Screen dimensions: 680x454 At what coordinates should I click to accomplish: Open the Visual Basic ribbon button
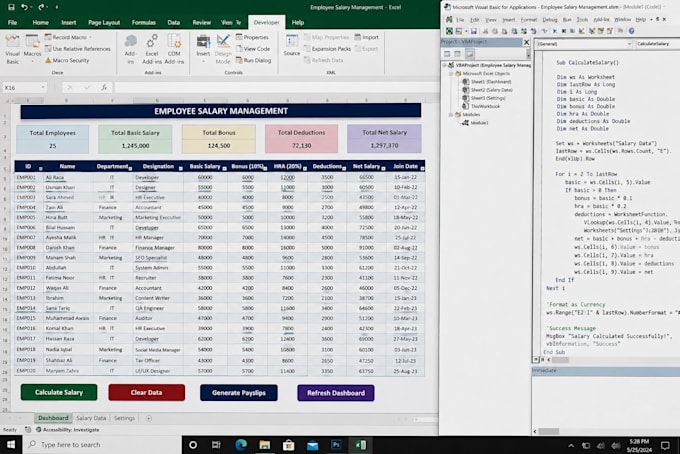click(12, 49)
